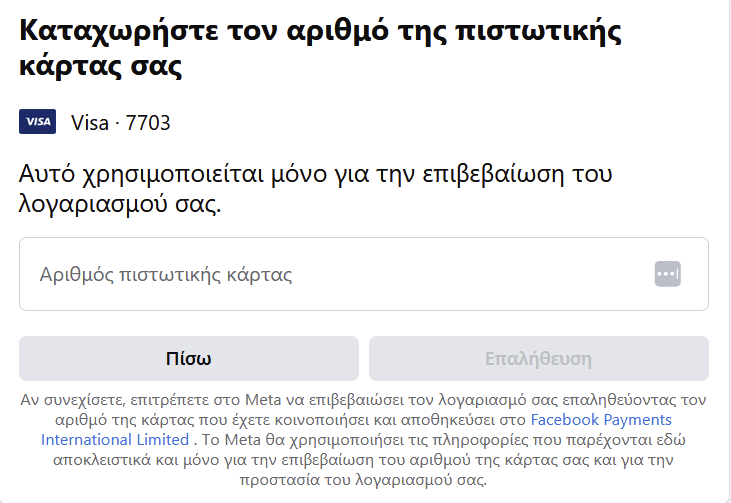
Task: Focus the Αριθμός πιστωτικής κάρτας input field
Action: [364, 274]
